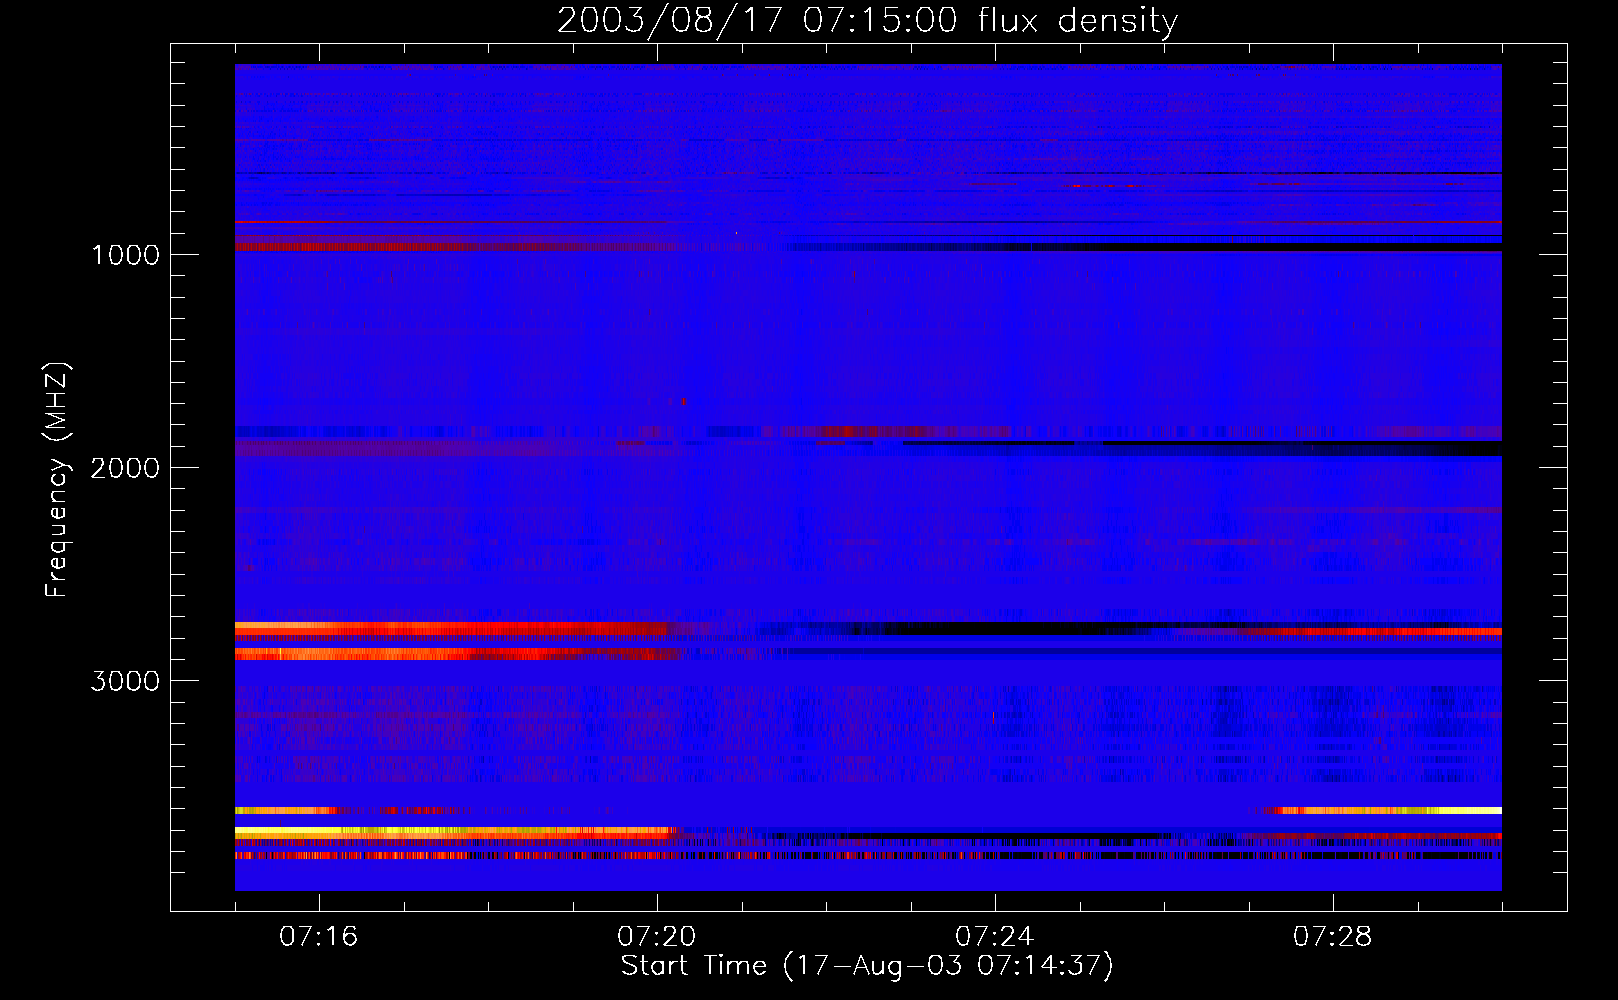The height and width of the screenshot is (1000, 1618).
Task: Click the "1000" frequency tick label
Action: (125, 255)
